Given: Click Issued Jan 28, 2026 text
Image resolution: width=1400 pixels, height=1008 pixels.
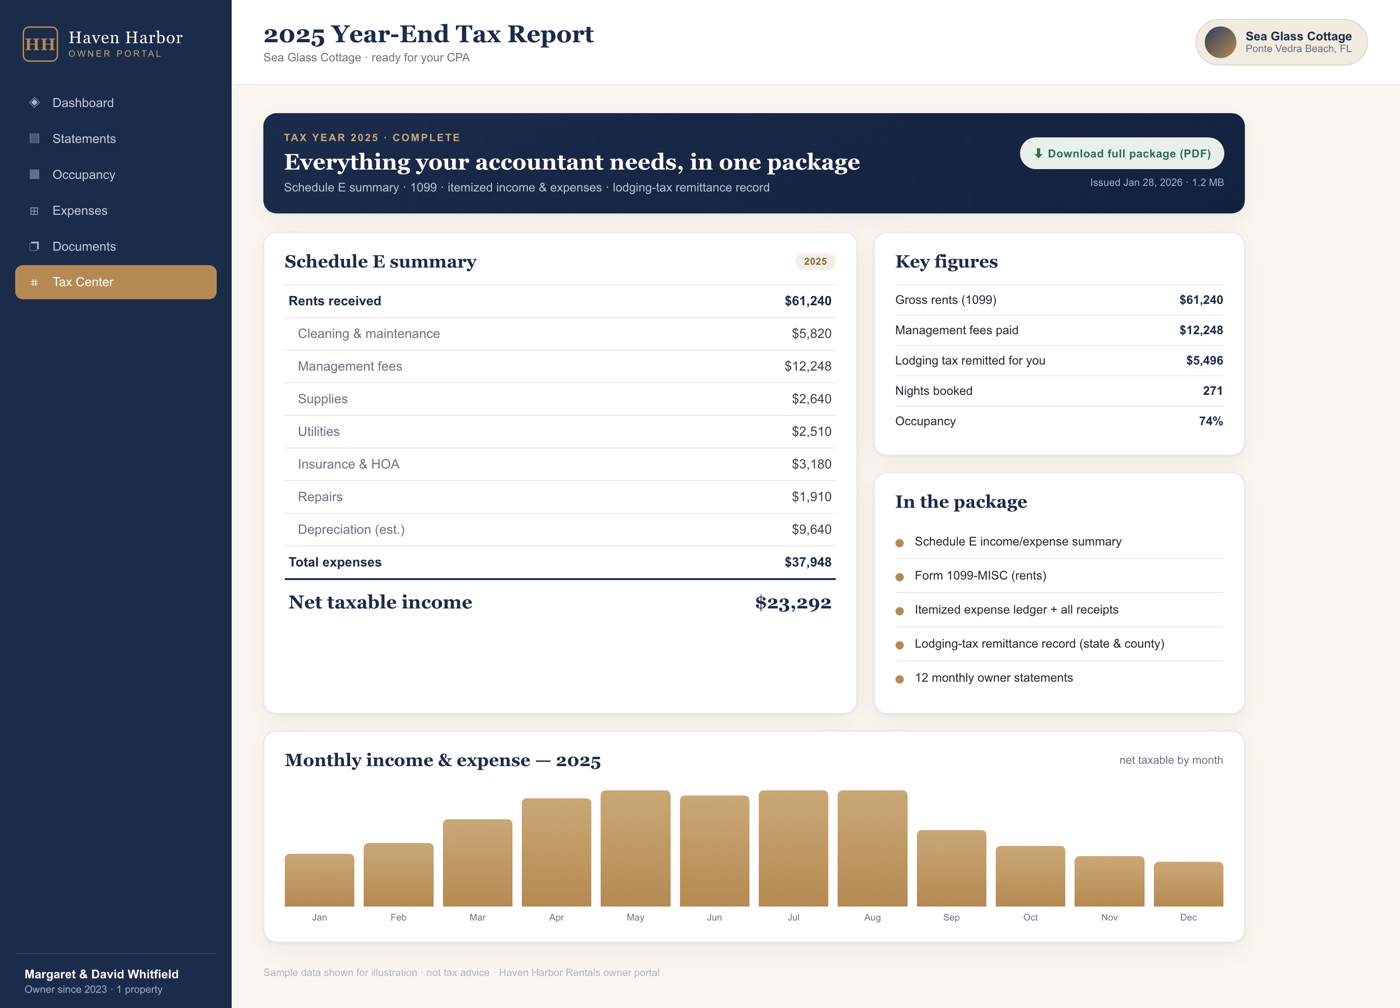Looking at the screenshot, I should [x=1136, y=183].
